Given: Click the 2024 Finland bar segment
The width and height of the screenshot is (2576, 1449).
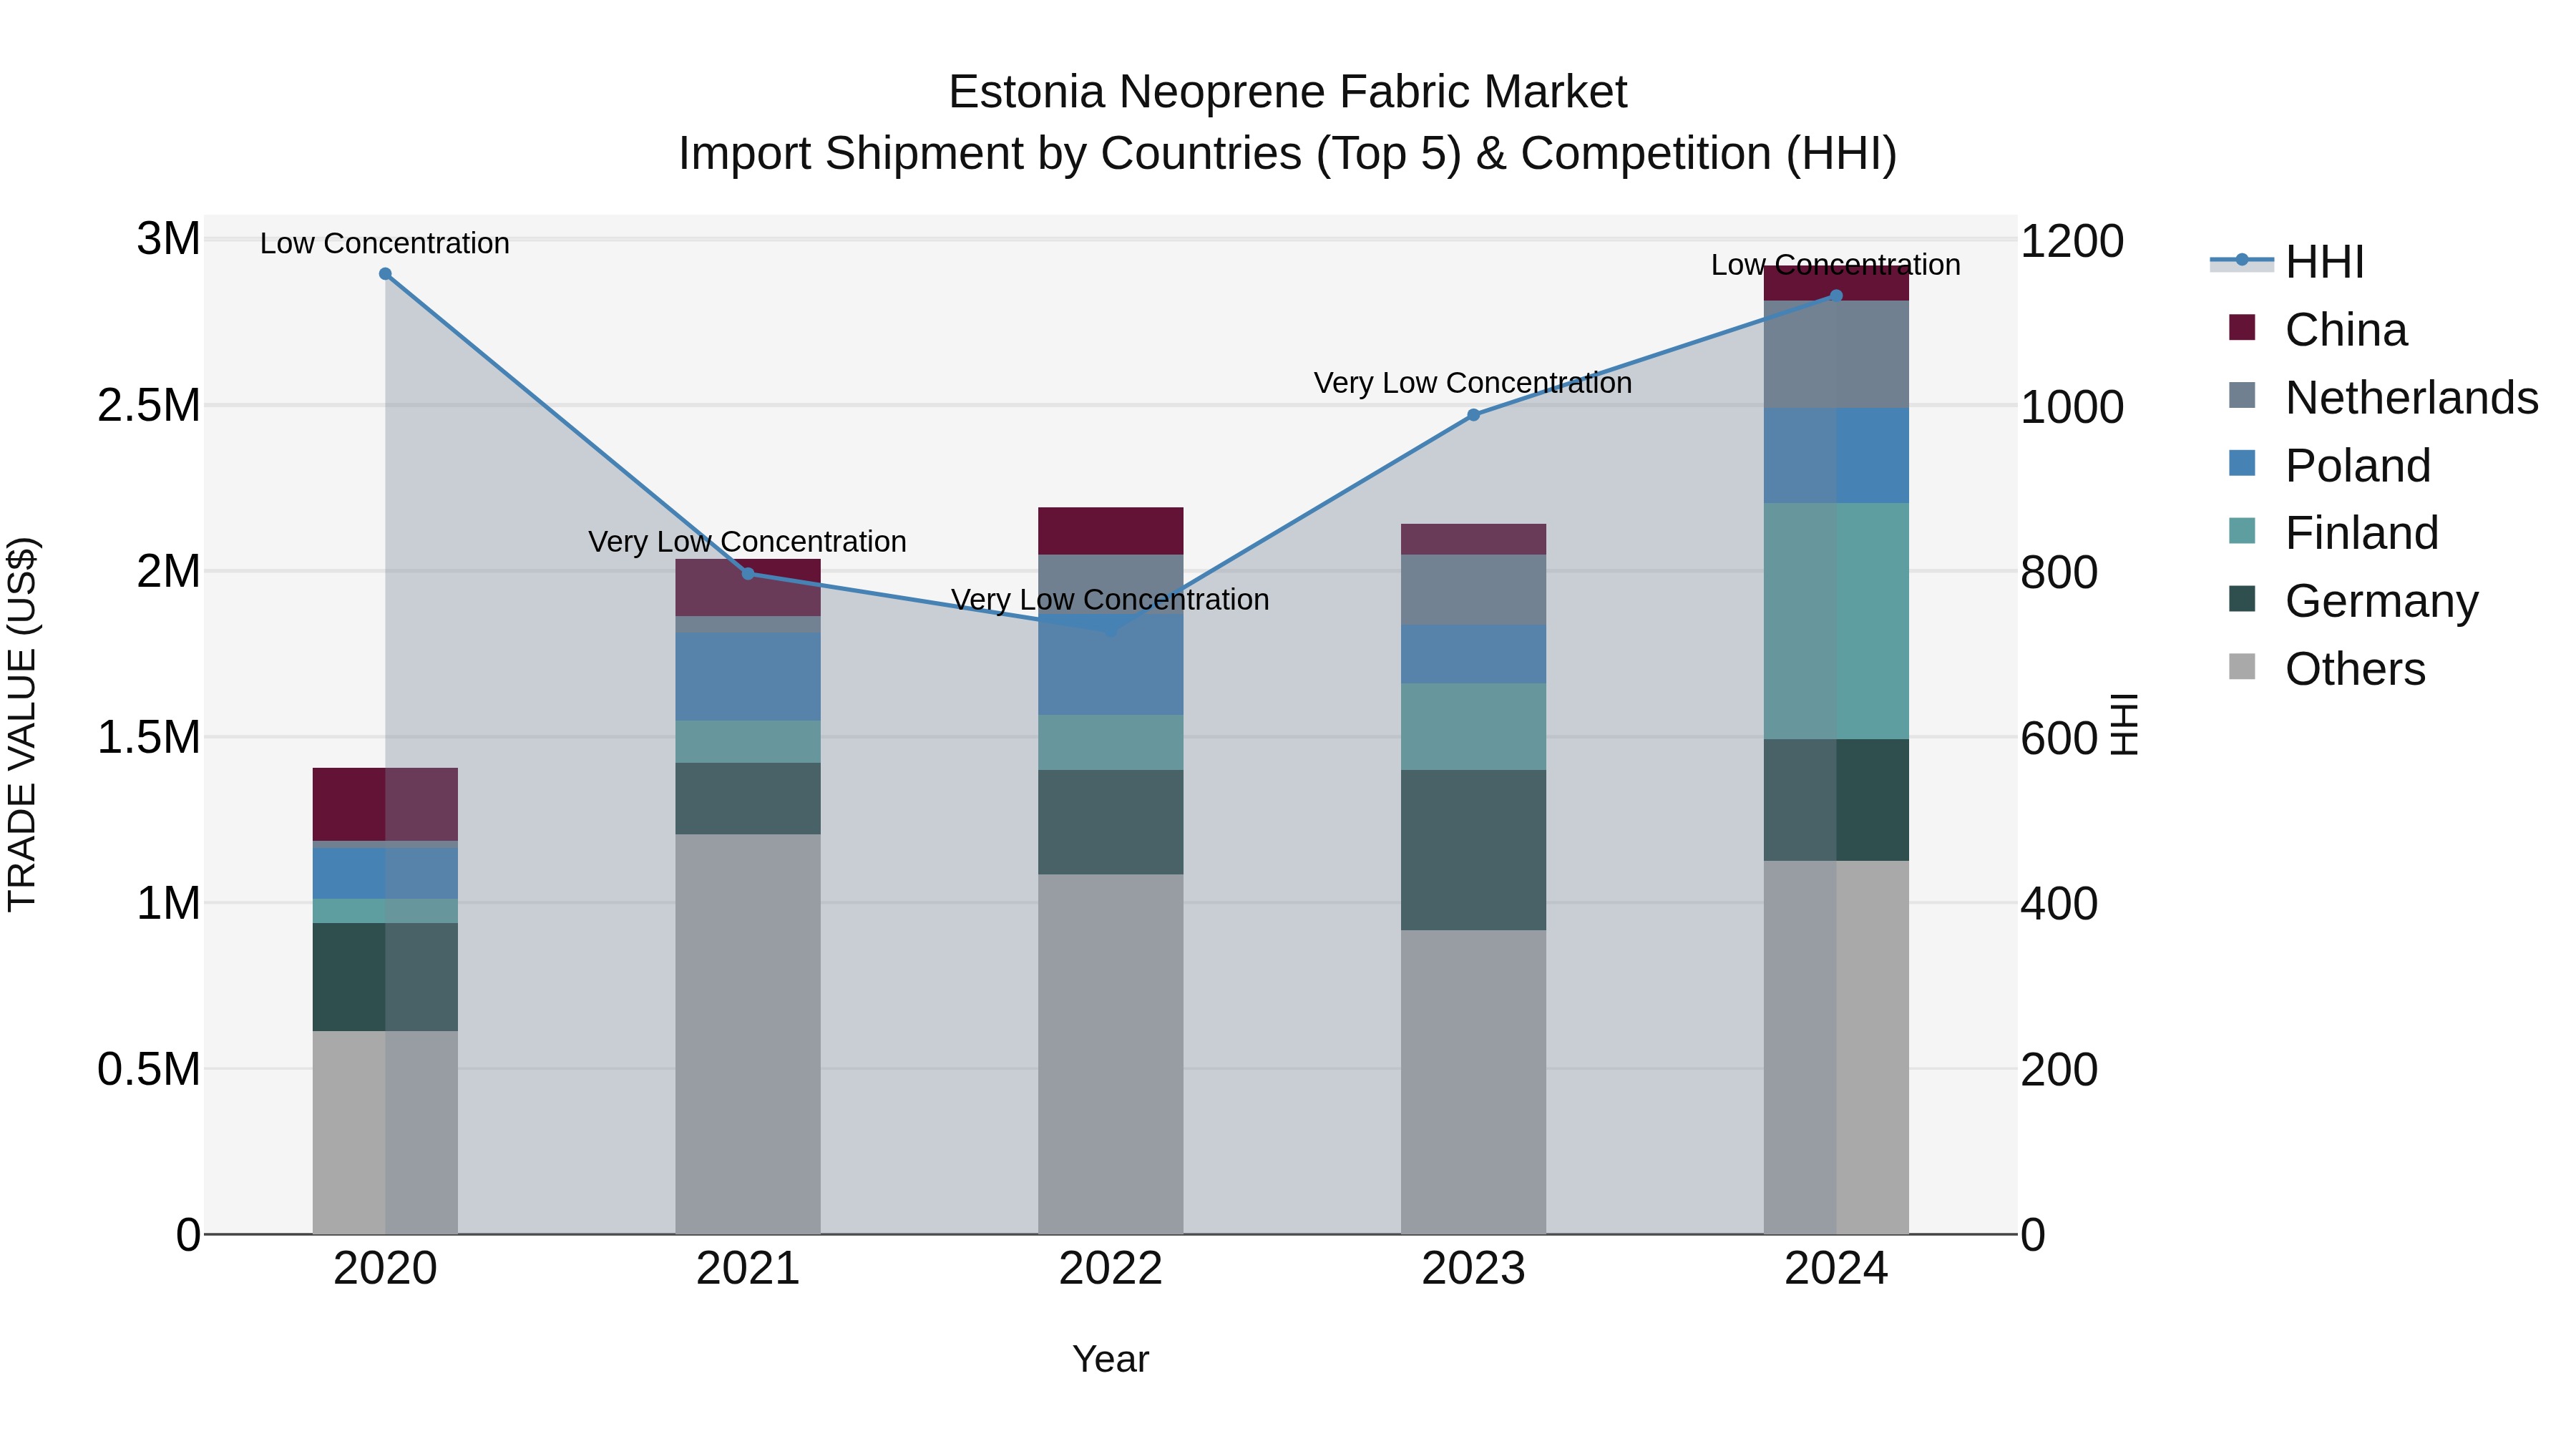Looking at the screenshot, I should [1836, 622].
